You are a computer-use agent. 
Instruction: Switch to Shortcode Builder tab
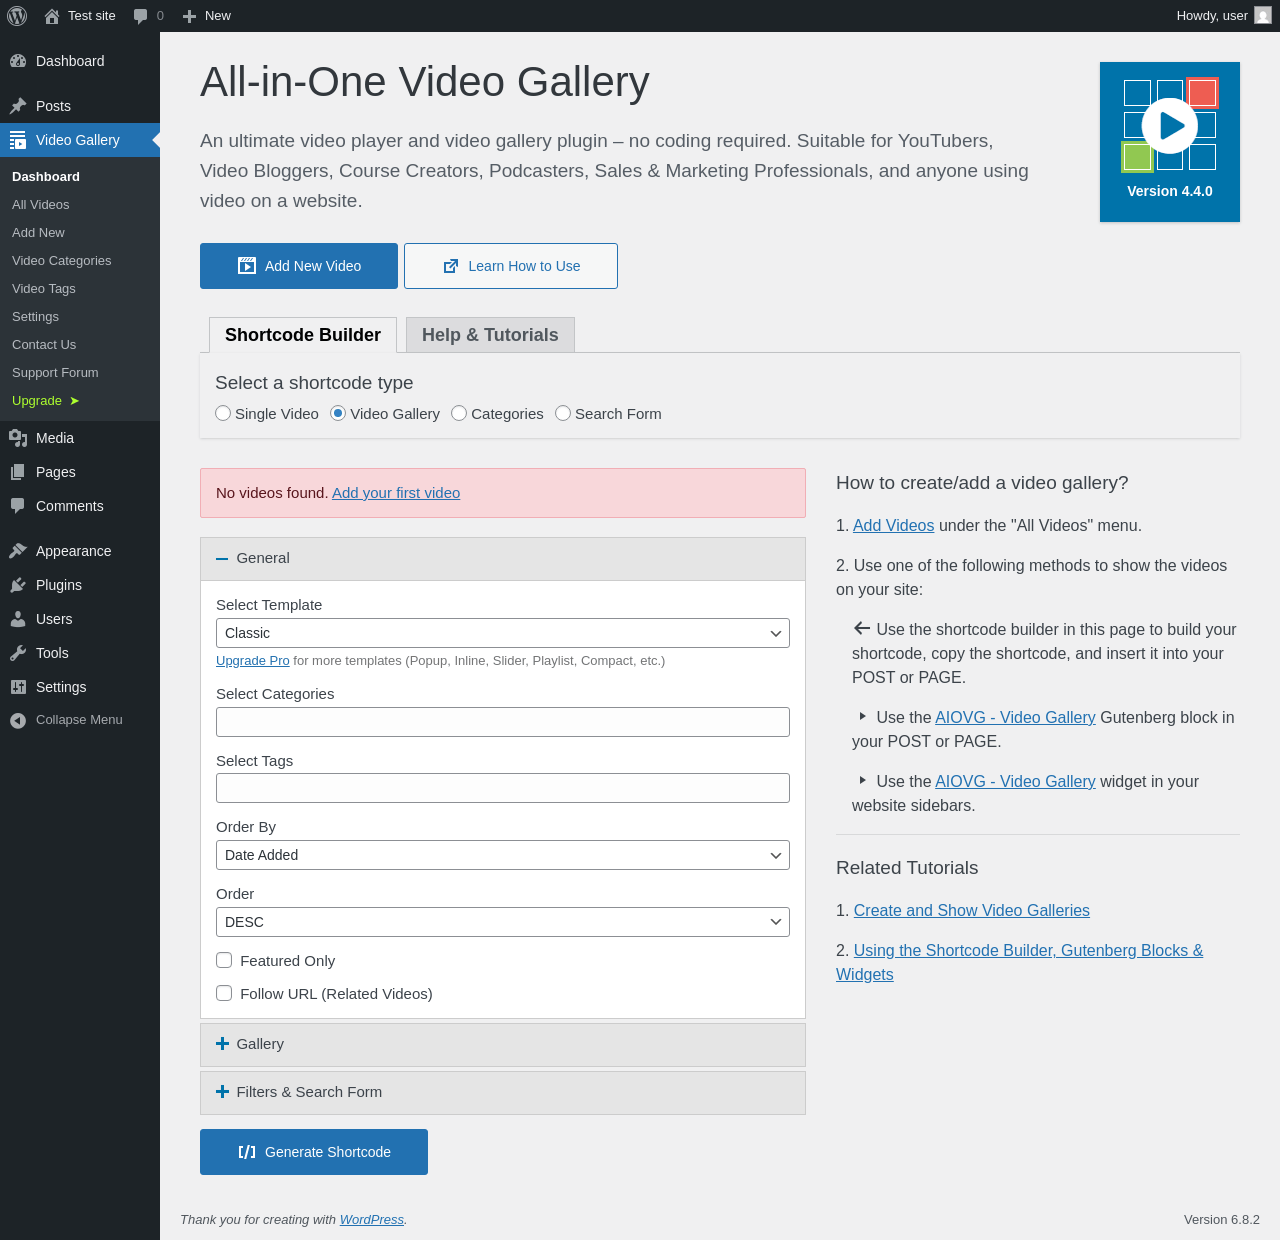(x=303, y=335)
